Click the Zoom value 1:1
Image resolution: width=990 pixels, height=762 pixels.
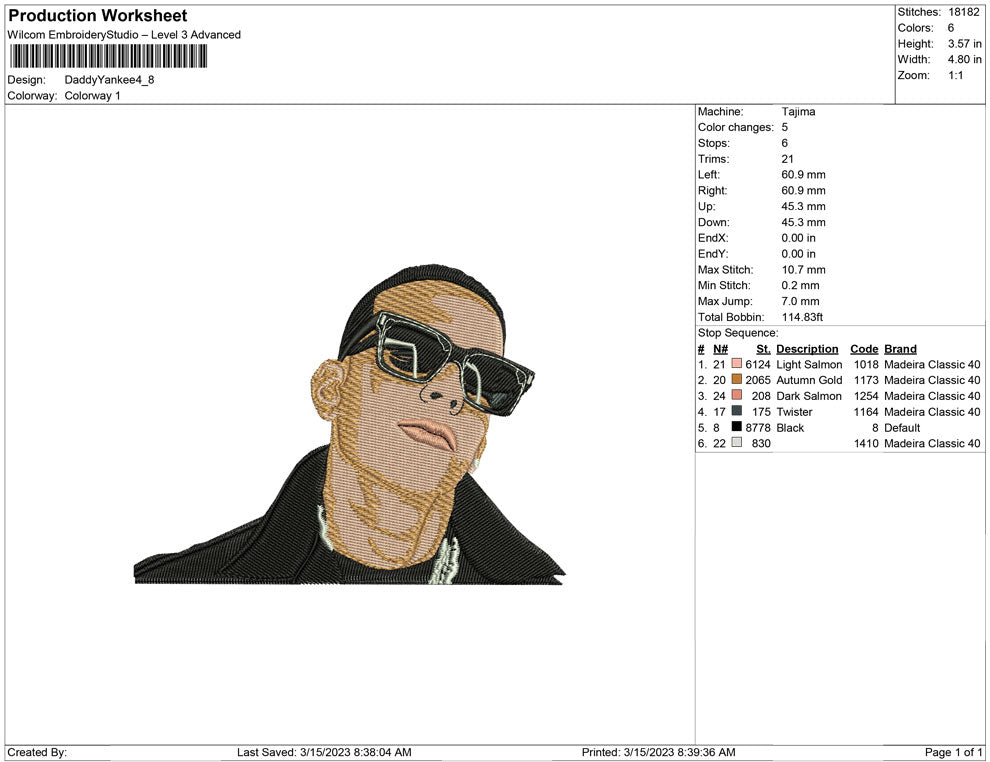click(x=956, y=75)
